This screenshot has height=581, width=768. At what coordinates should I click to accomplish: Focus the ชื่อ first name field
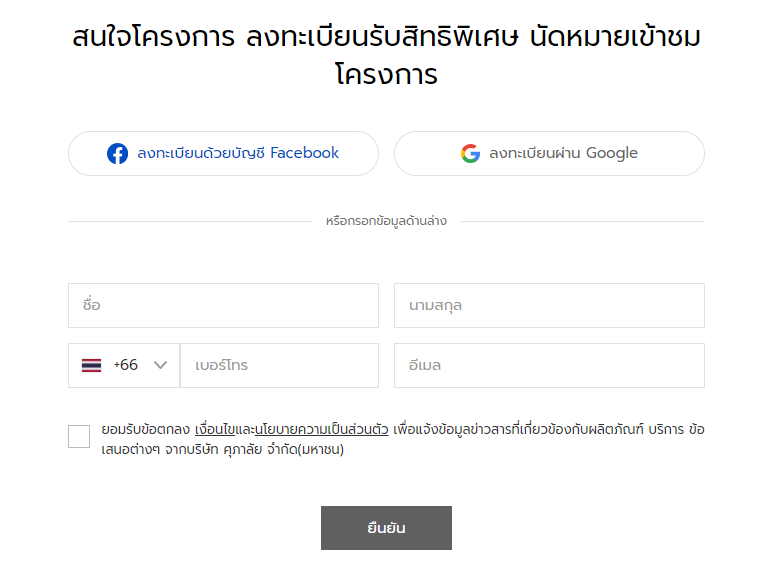[x=223, y=305]
